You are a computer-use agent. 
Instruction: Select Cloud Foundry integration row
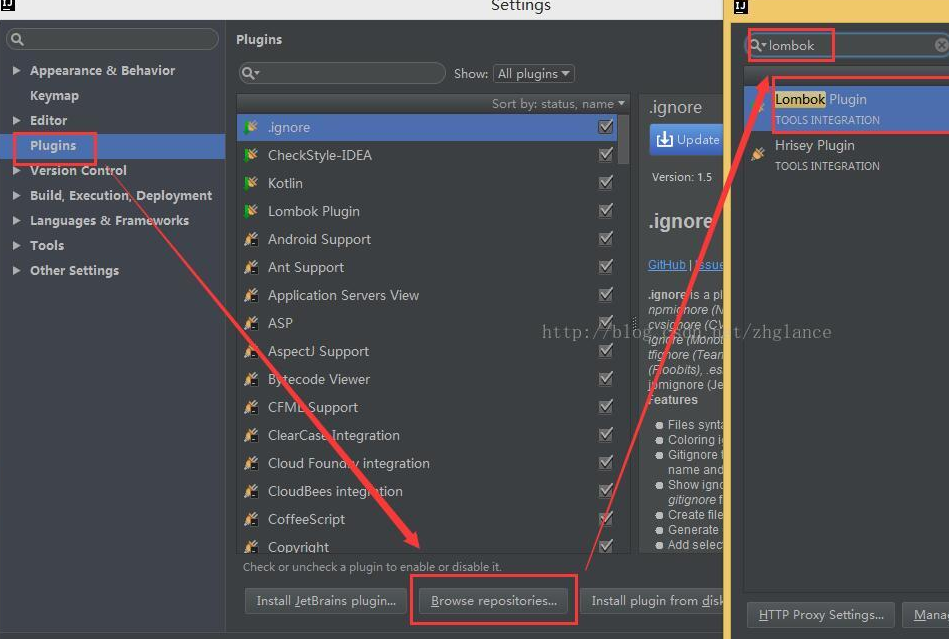coord(427,463)
